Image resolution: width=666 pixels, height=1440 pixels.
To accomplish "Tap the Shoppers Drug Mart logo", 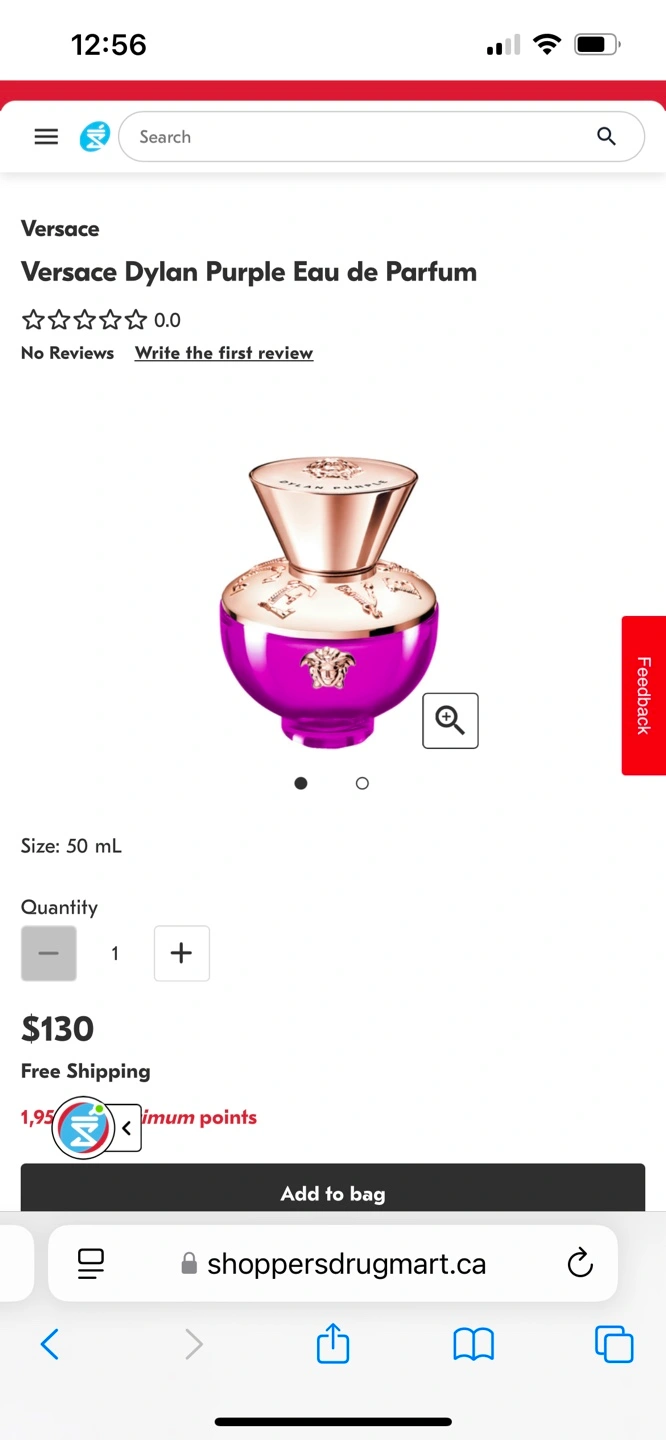I will (x=95, y=136).
